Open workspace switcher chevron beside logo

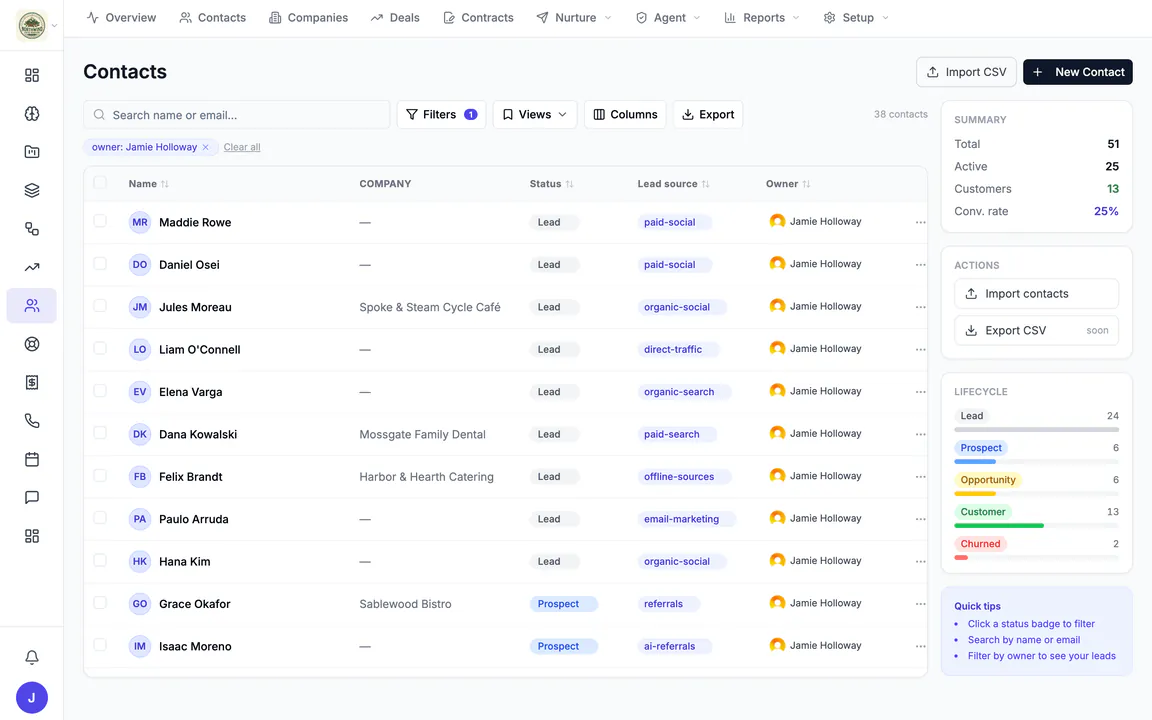click(x=54, y=26)
